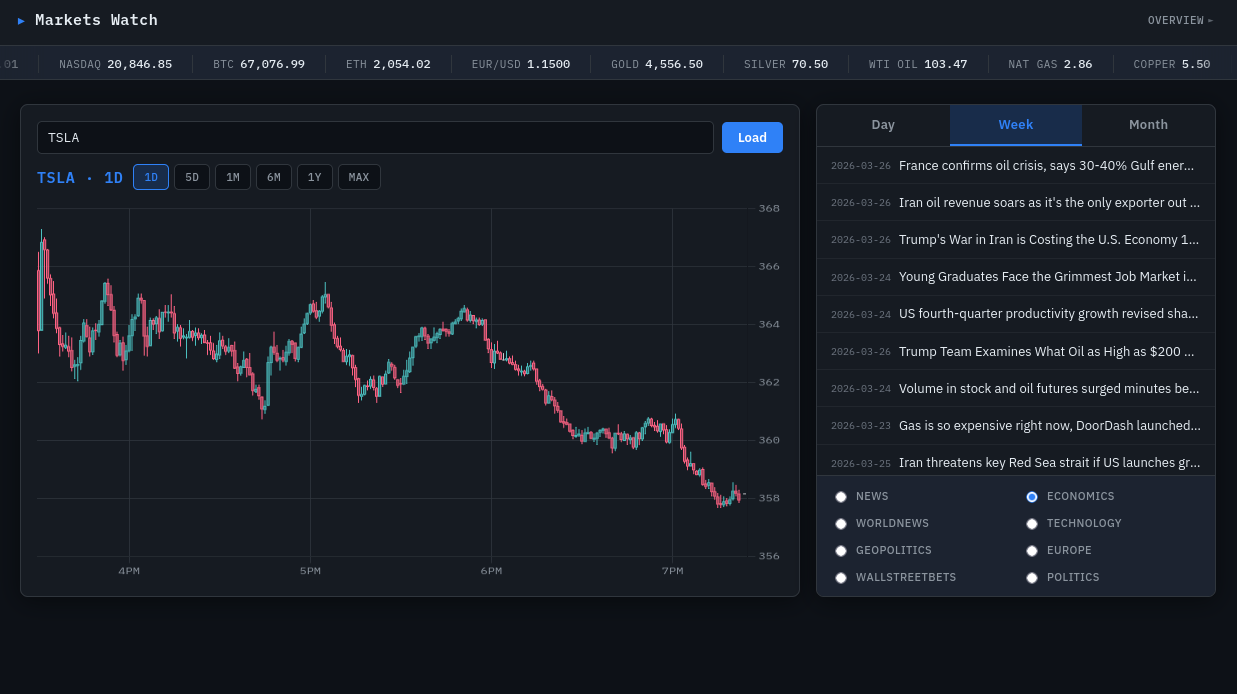
Task: Expand Markets Watch with the arrow icon
Action: pos(22,20)
